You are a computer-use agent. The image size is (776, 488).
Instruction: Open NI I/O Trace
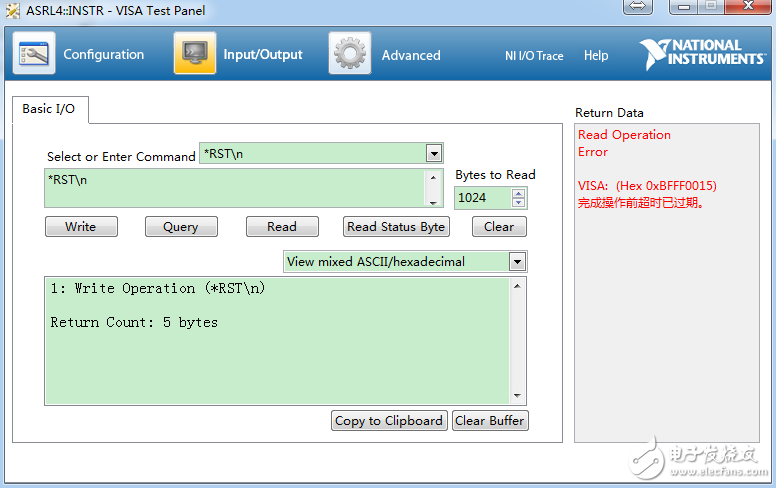pos(534,55)
